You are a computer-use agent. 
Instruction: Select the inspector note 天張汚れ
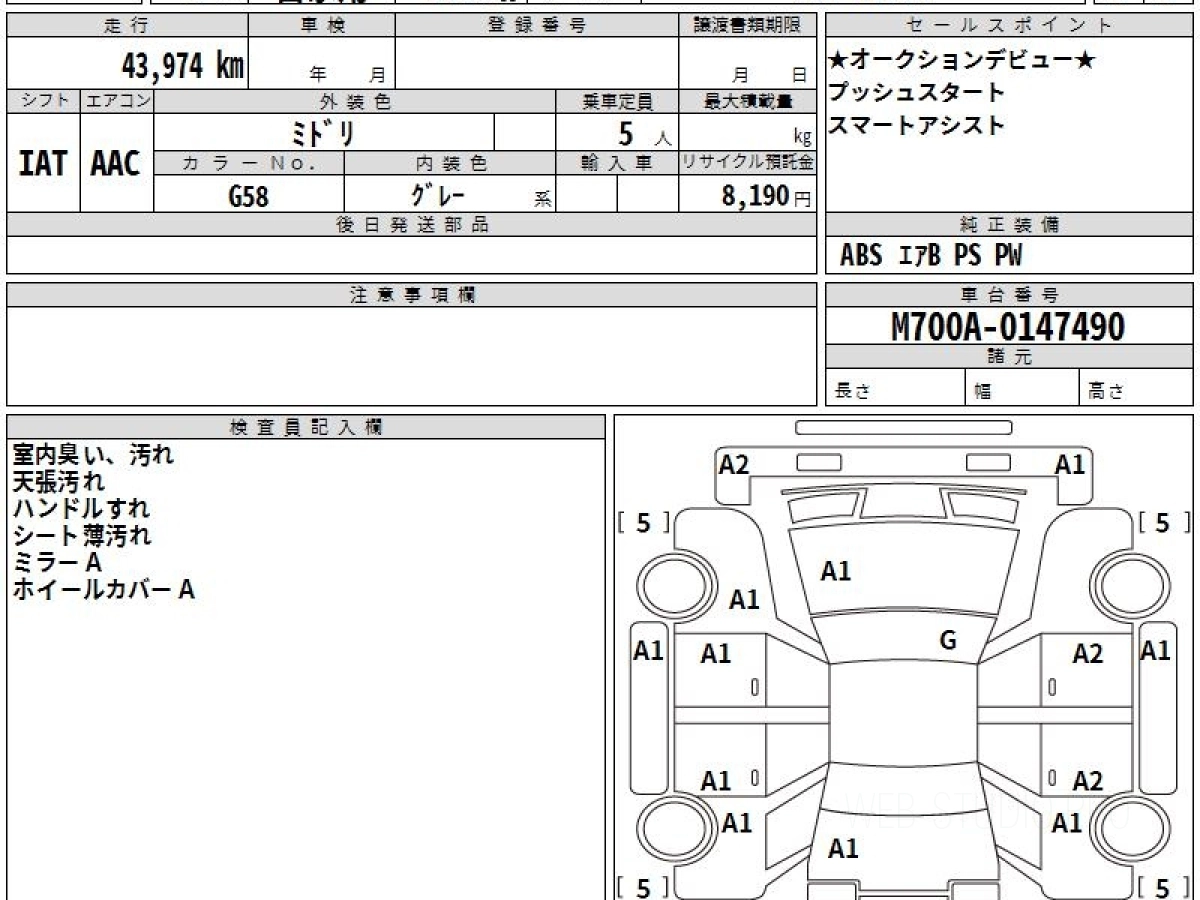[x=58, y=482]
